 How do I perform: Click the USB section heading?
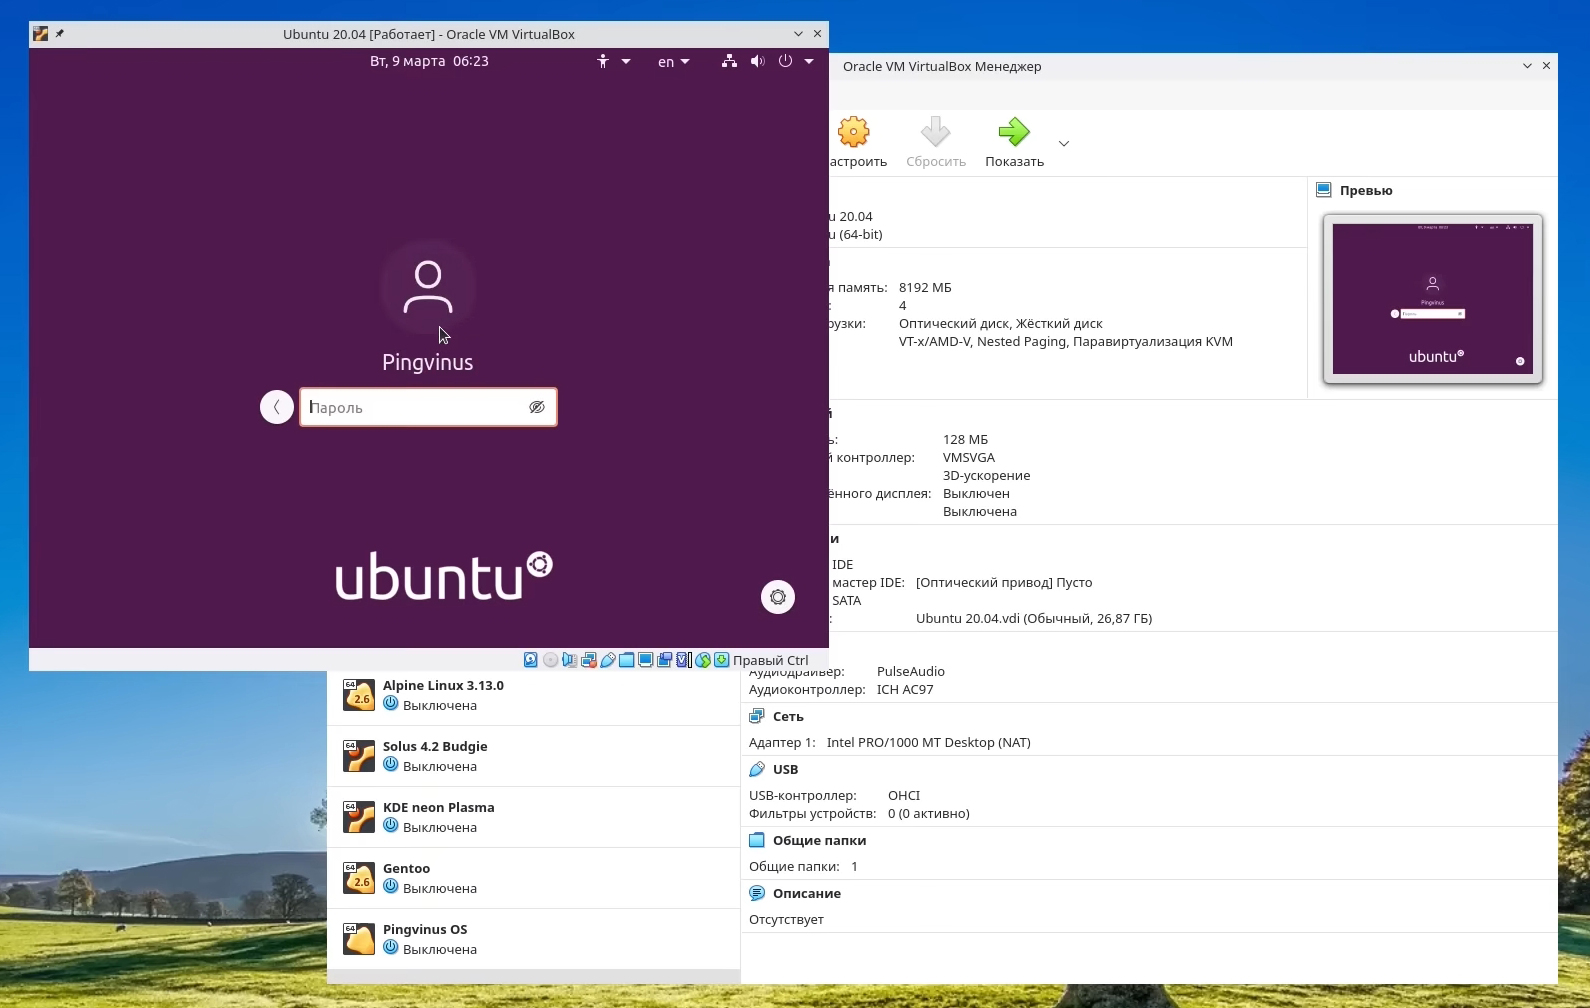[786, 770]
